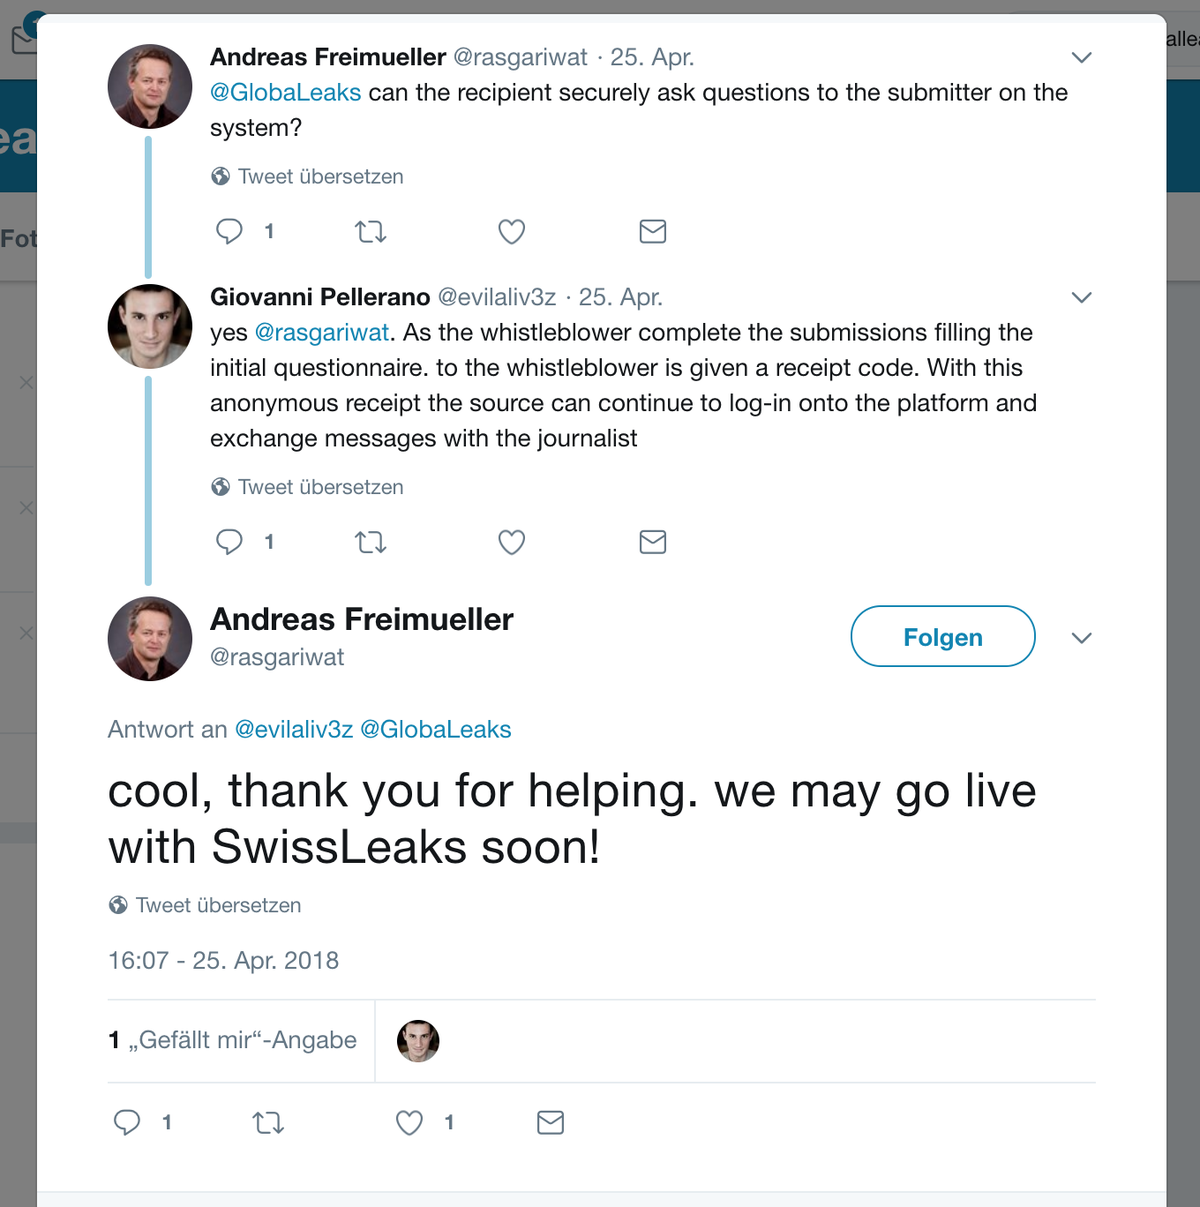The width and height of the screenshot is (1200, 1207).
Task: Open Giovanni Pellerano's profile picture
Action: [150, 327]
